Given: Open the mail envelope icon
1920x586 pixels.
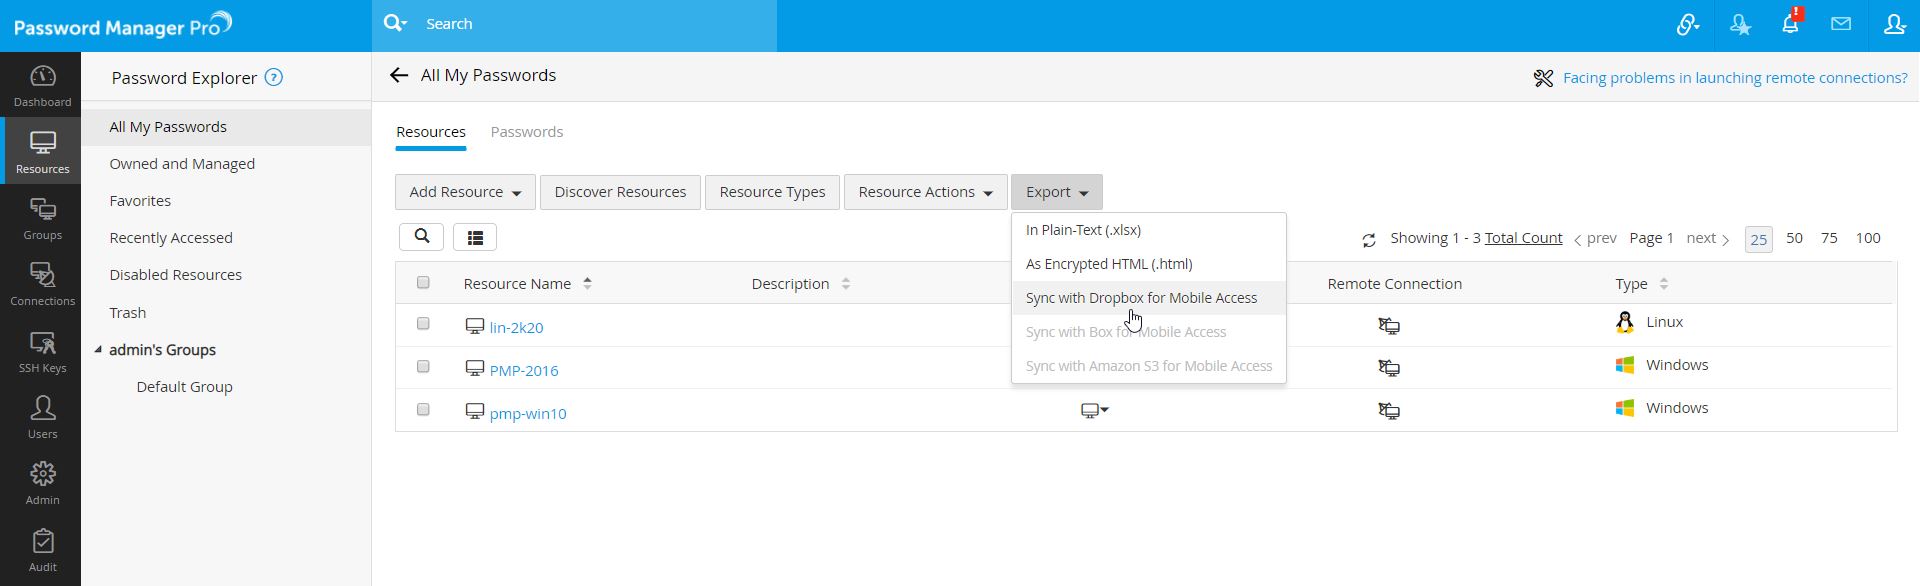Looking at the screenshot, I should (1841, 24).
